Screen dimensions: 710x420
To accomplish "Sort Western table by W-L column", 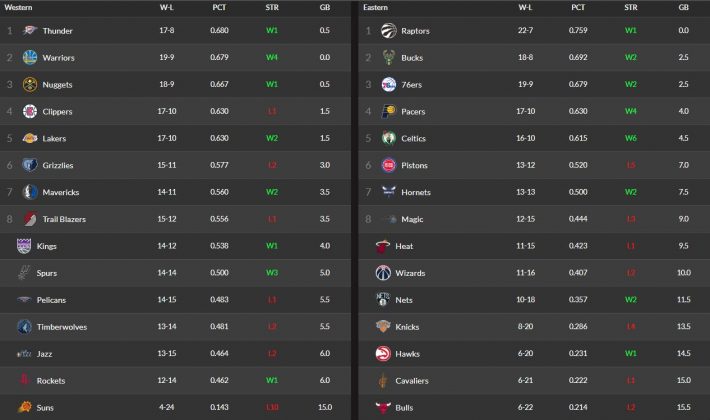I will click(168, 7).
